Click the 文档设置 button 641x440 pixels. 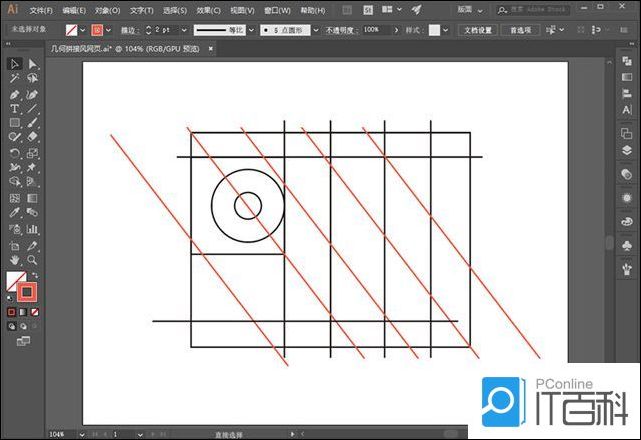tap(477, 30)
